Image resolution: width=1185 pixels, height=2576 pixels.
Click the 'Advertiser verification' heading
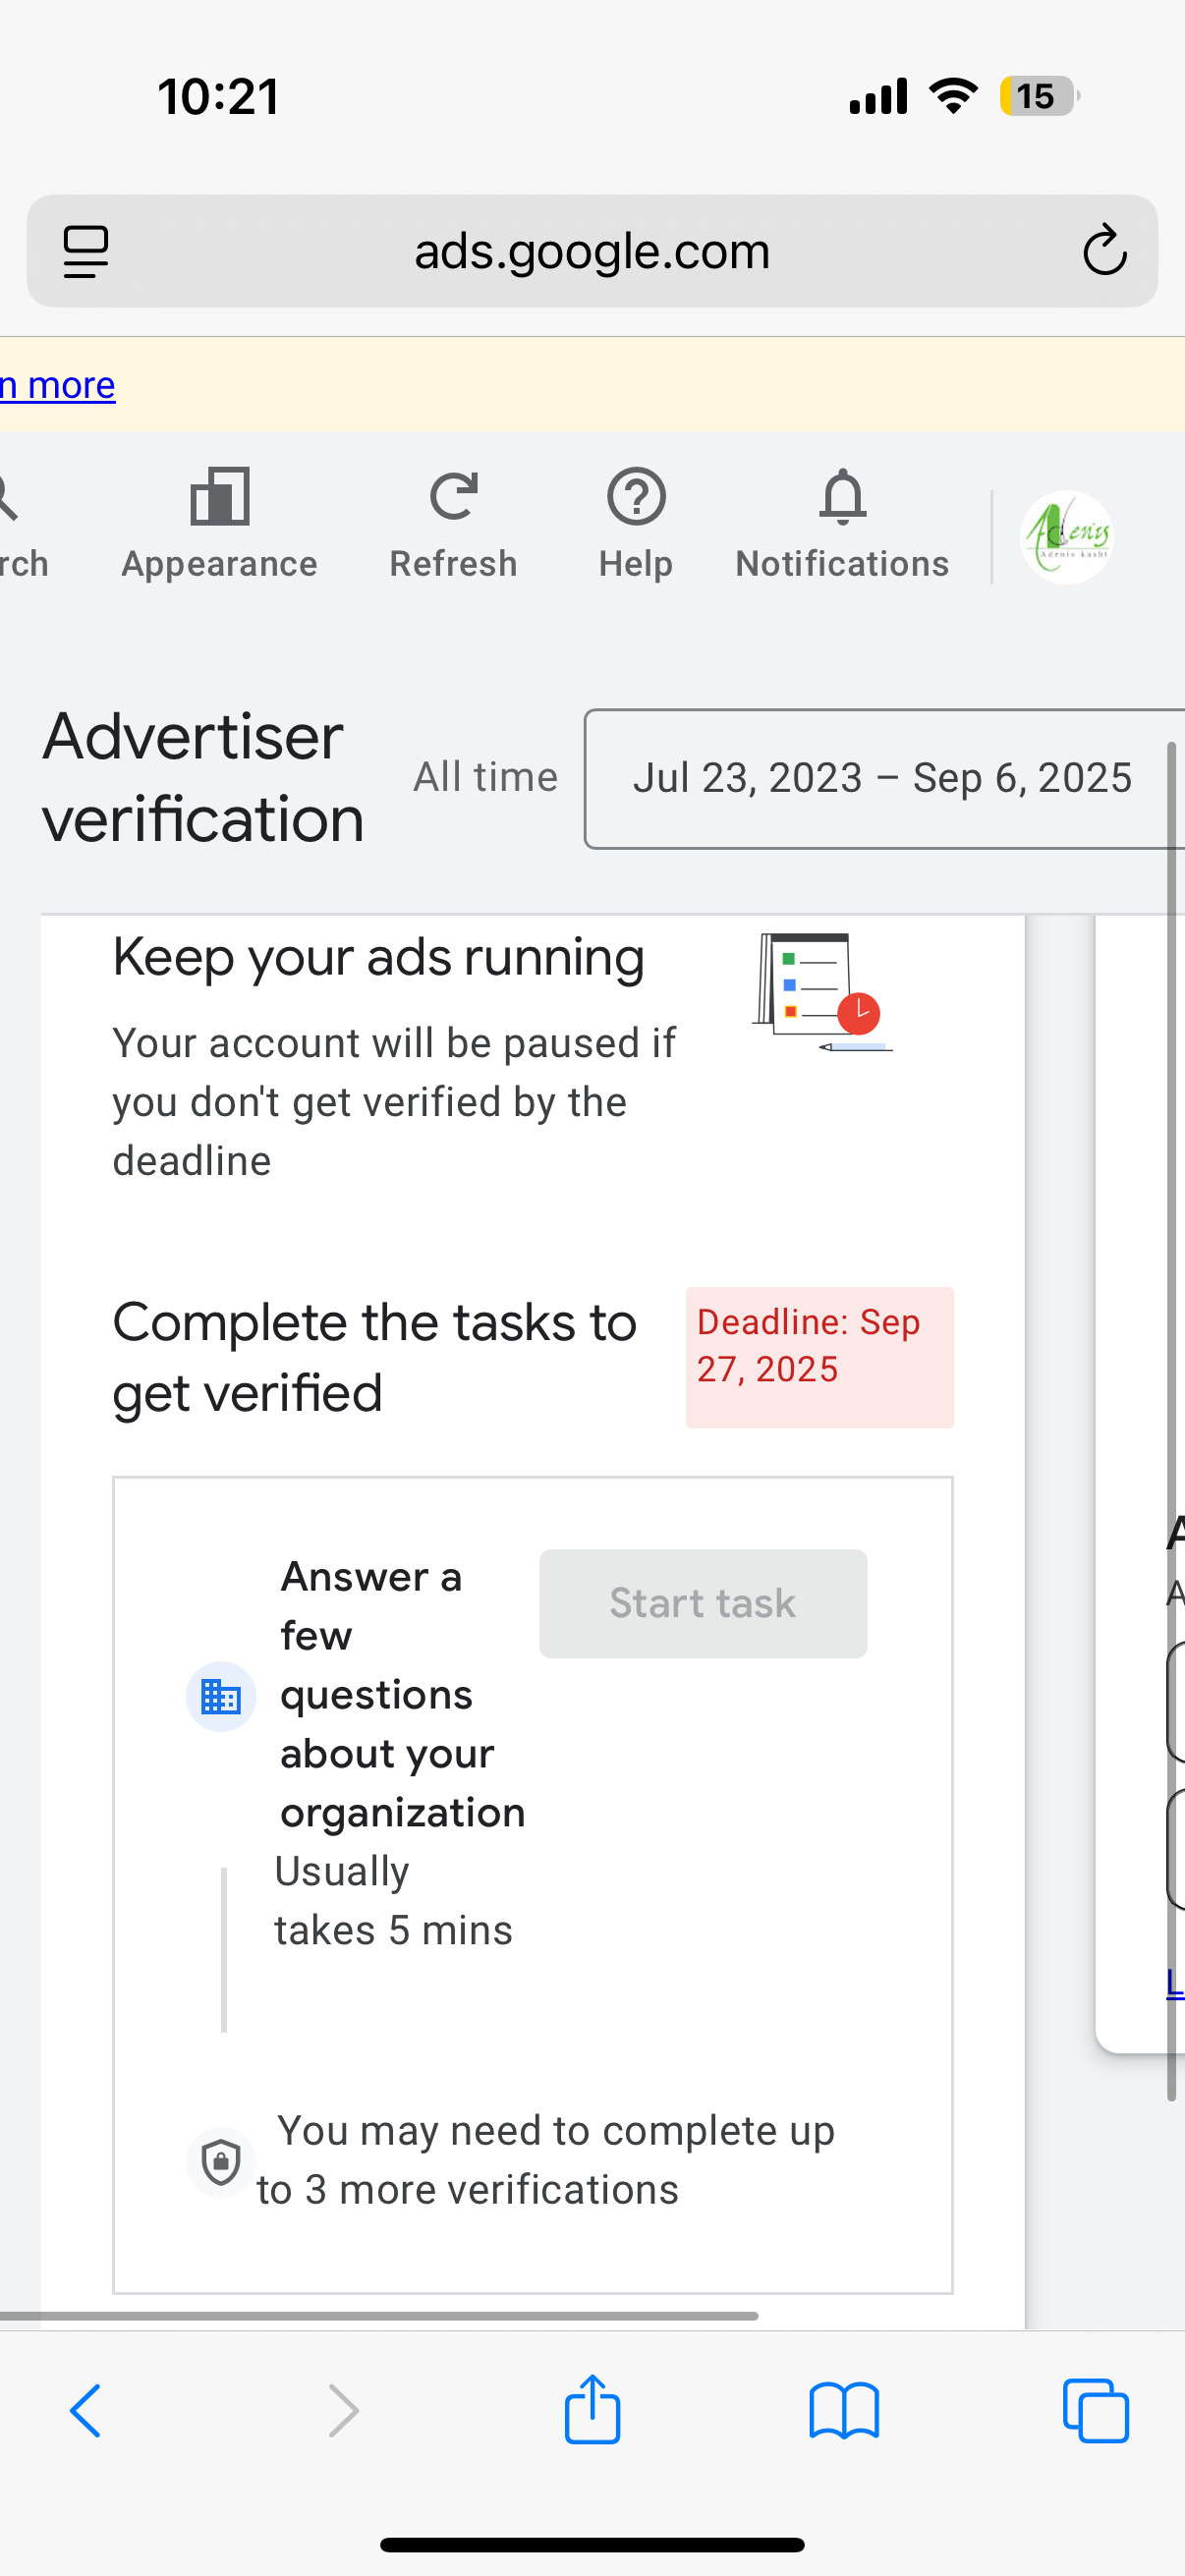pyautogui.click(x=203, y=778)
